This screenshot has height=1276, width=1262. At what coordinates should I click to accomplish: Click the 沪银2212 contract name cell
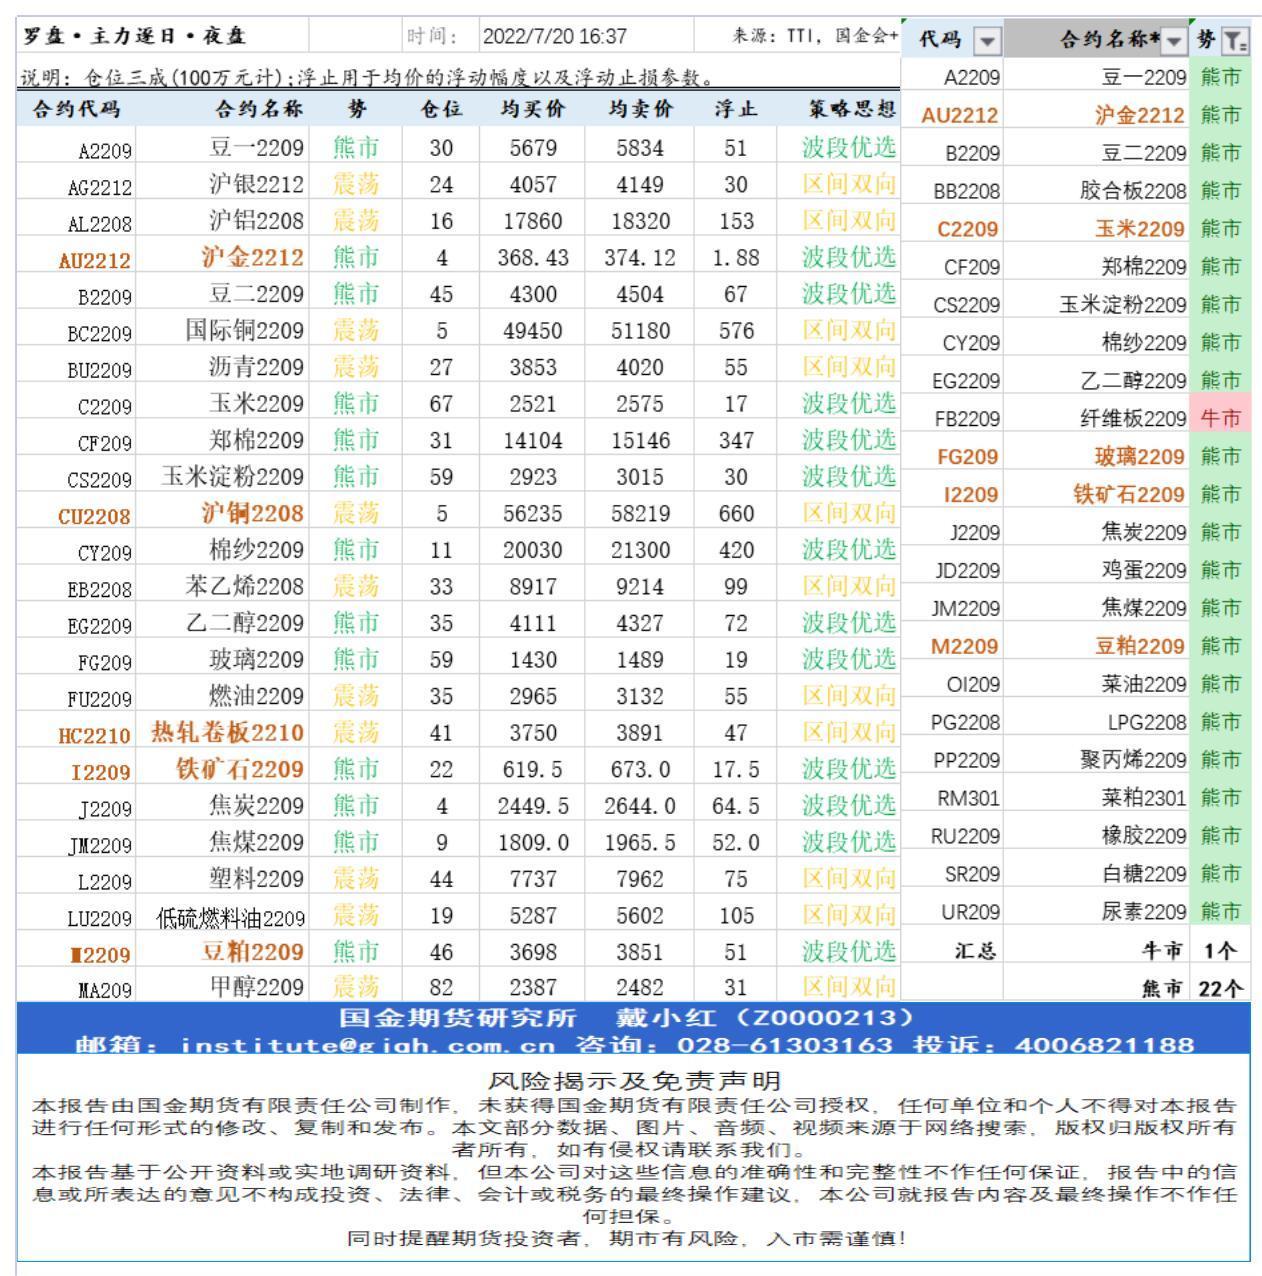(x=222, y=186)
